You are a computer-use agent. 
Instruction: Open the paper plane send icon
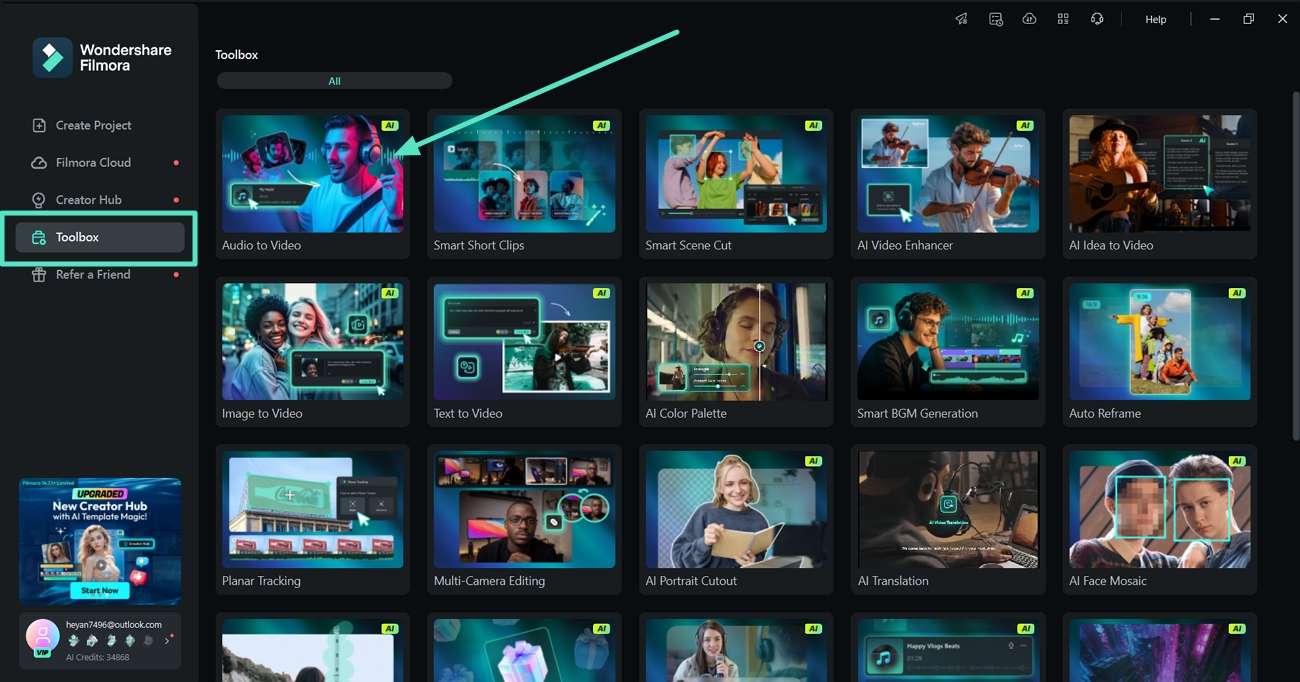pyautogui.click(x=961, y=19)
